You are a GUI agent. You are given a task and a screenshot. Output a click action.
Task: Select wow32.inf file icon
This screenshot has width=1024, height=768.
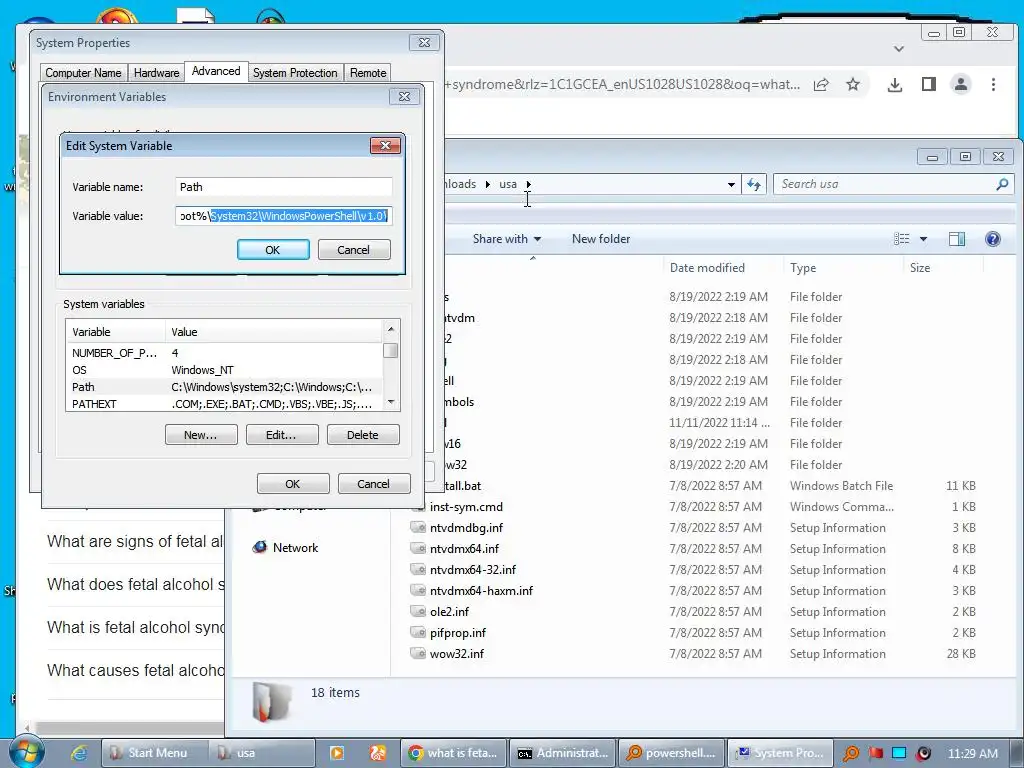point(418,653)
